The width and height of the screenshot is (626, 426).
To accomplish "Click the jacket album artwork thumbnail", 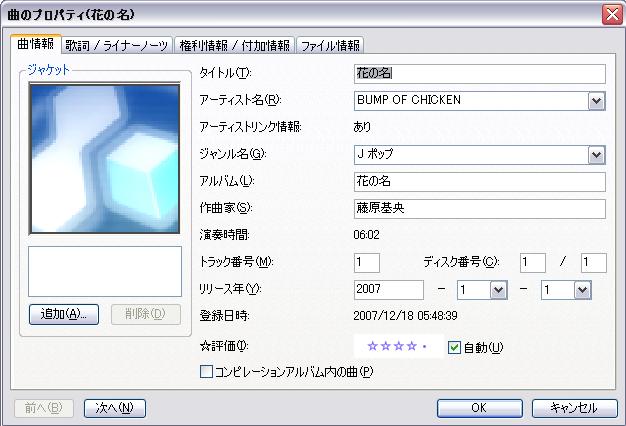I will (104, 157).
